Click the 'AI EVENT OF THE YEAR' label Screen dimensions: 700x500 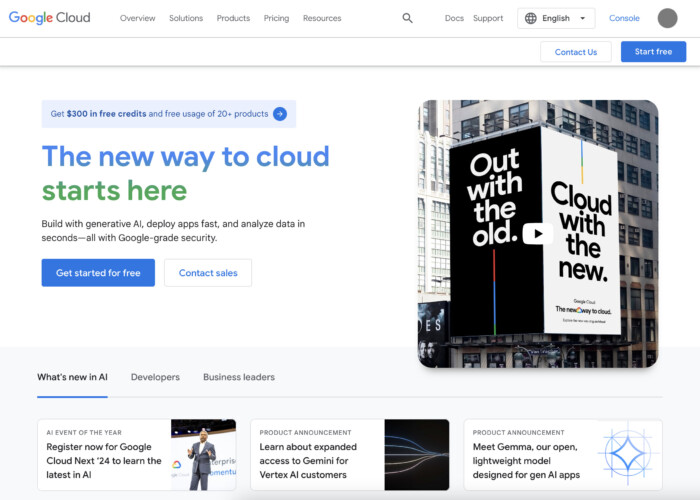[x=84, y=433]
